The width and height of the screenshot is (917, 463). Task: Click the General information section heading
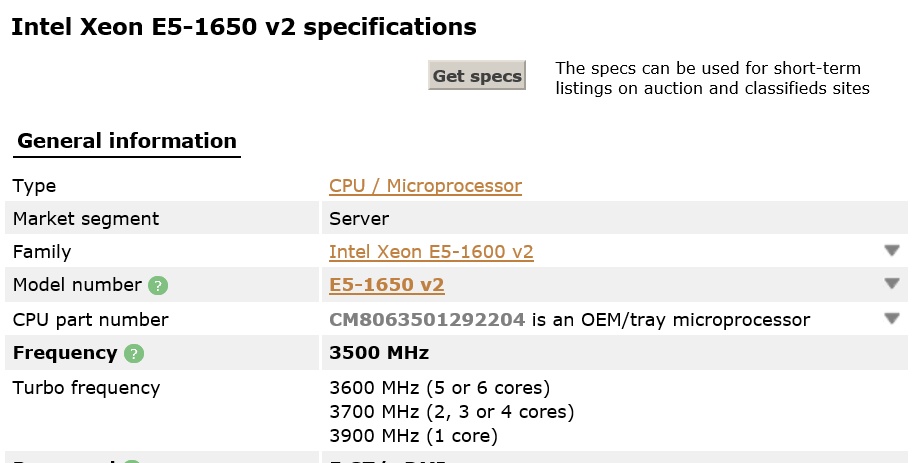[x=127, y=141]
